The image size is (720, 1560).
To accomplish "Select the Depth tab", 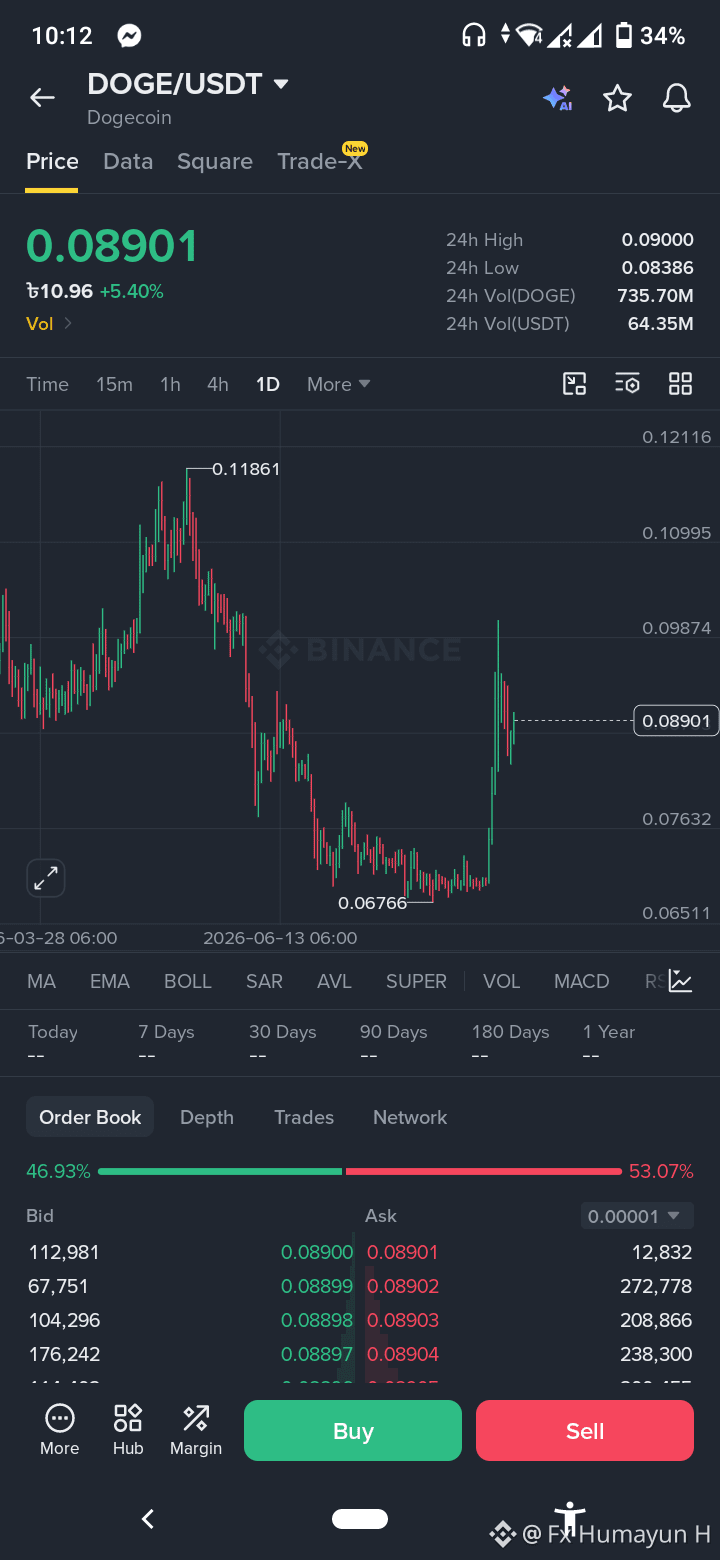I will coord(207,1117).
